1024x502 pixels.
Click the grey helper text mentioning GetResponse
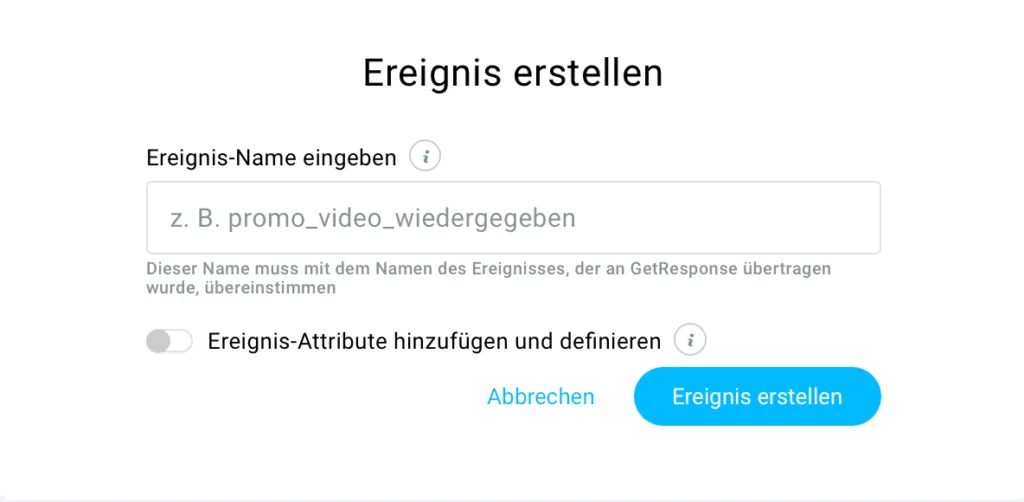point(488,278)
